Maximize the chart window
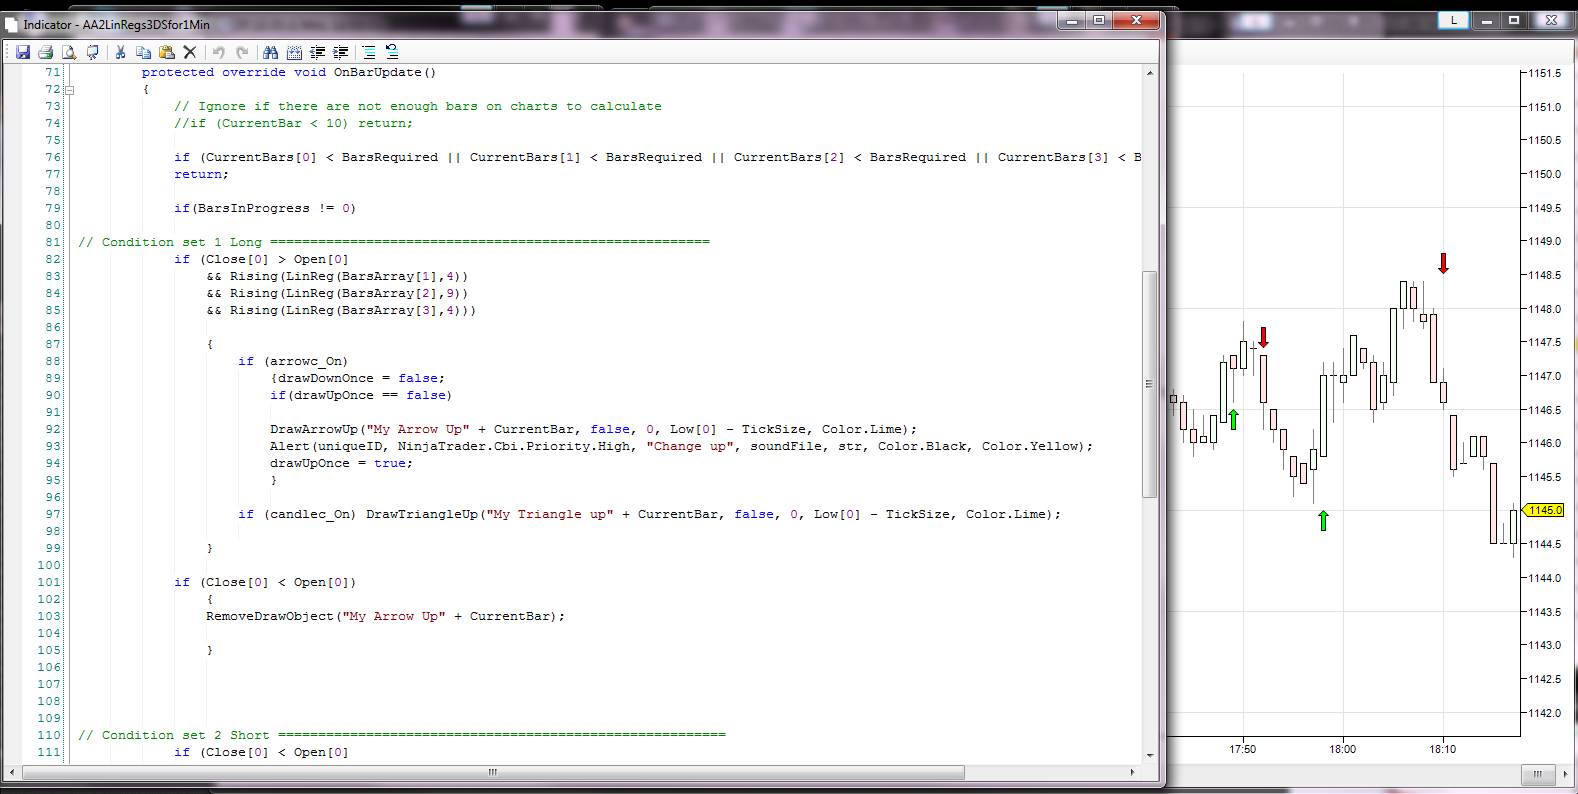The image size is (1578, 794). tap(1514, 20)
